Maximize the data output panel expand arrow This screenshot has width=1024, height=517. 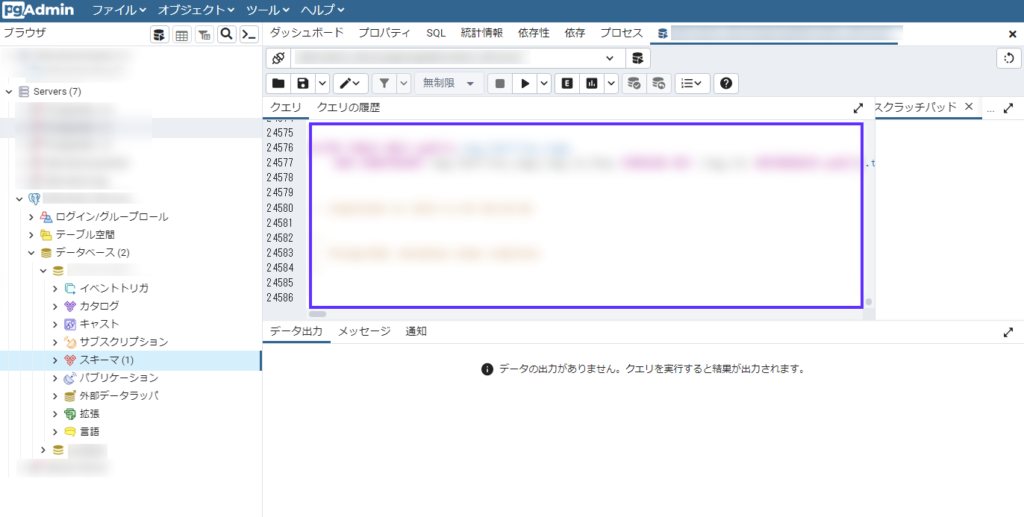(x=1009, y=332)
